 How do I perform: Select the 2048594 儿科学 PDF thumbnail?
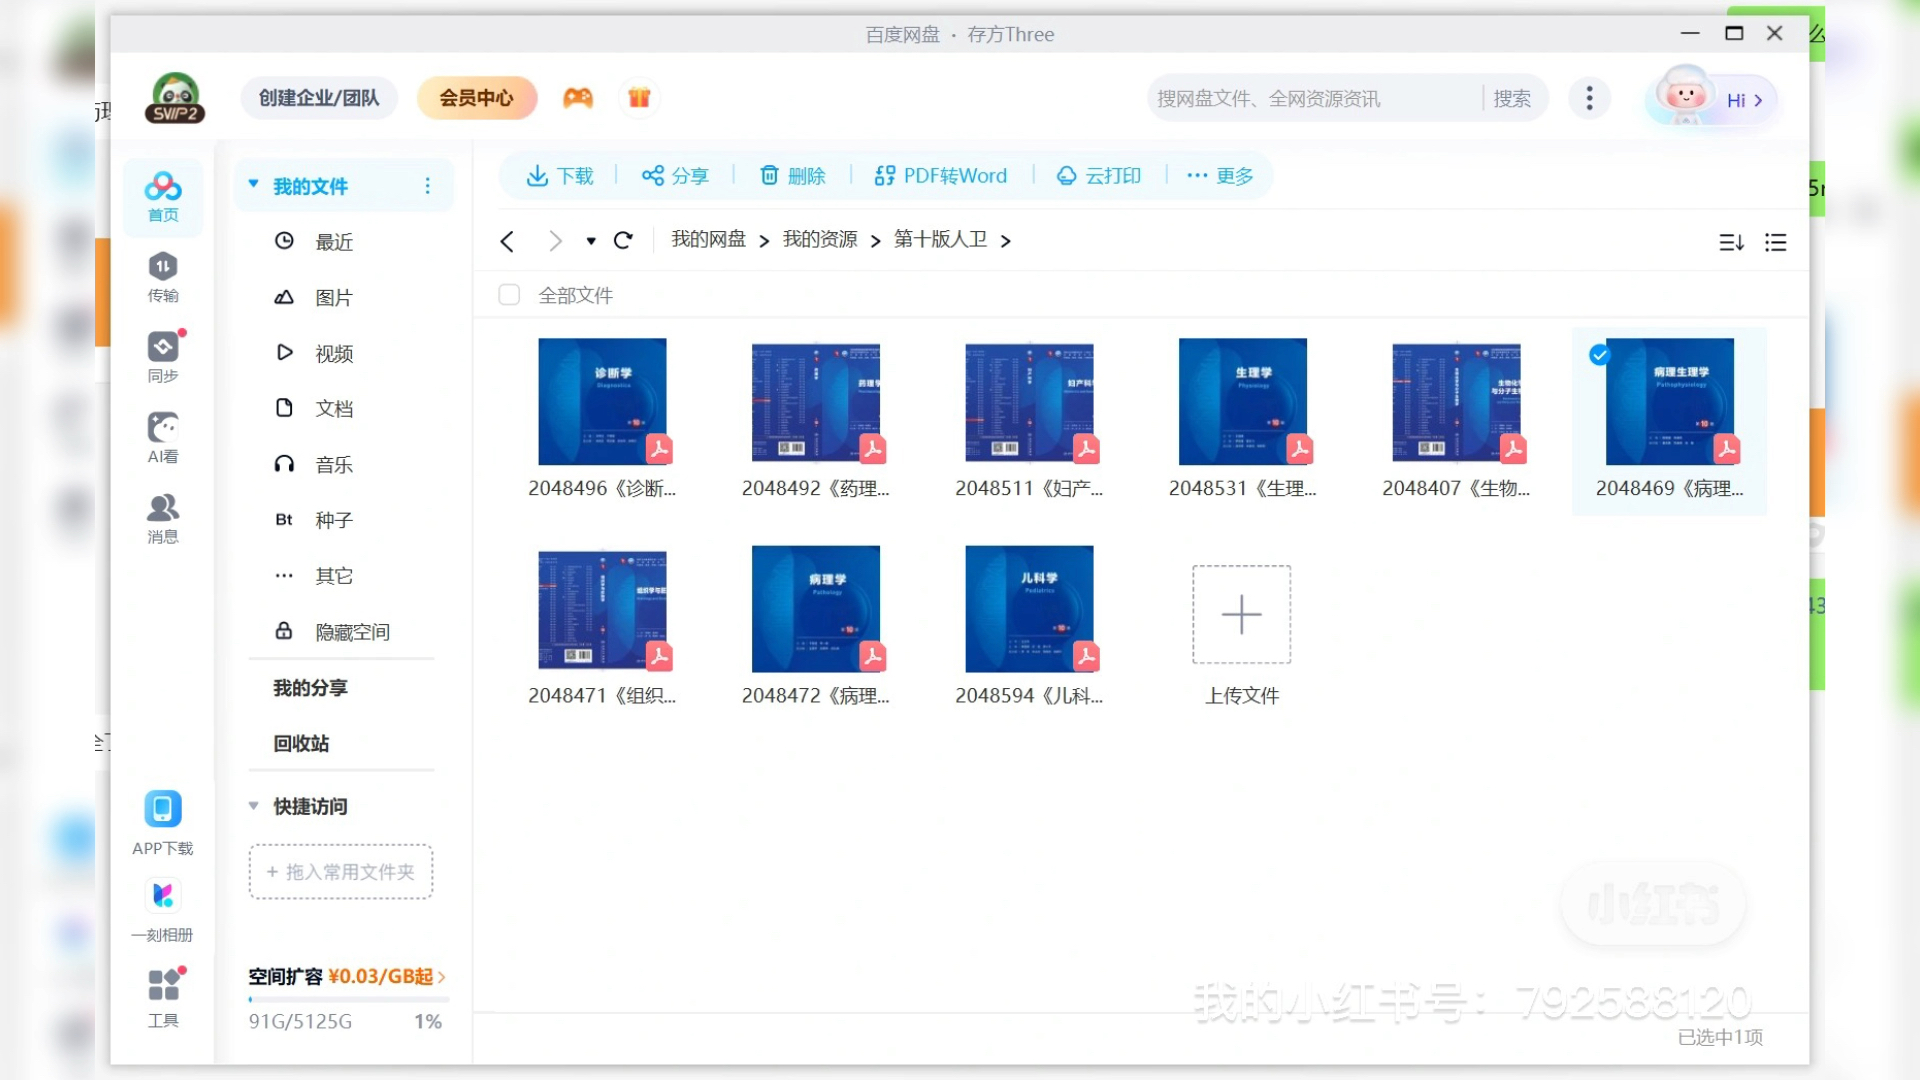1029,609
